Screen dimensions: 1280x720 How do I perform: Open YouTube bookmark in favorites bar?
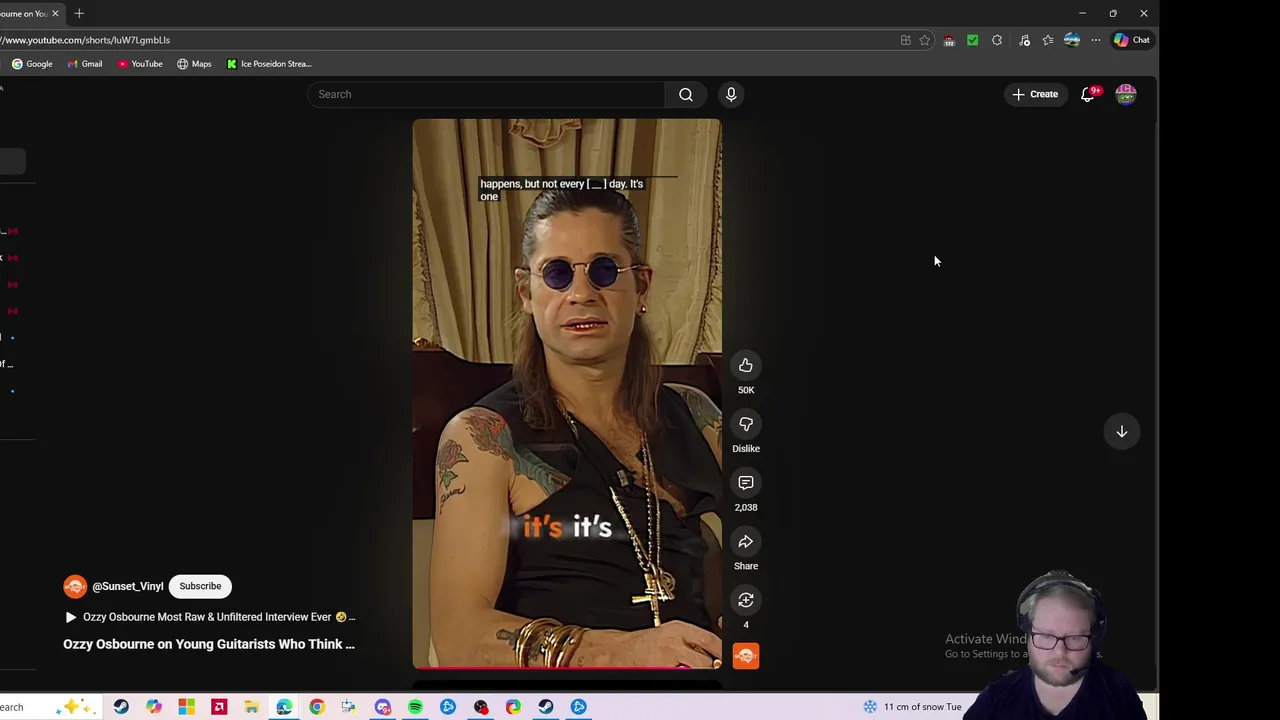(x=140, y=64)
